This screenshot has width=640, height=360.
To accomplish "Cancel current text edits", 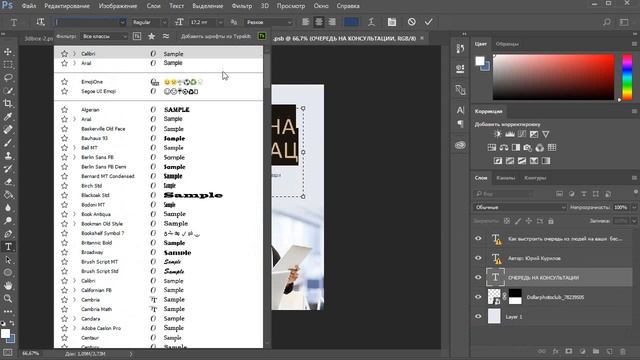I will (x=411, y=22).
